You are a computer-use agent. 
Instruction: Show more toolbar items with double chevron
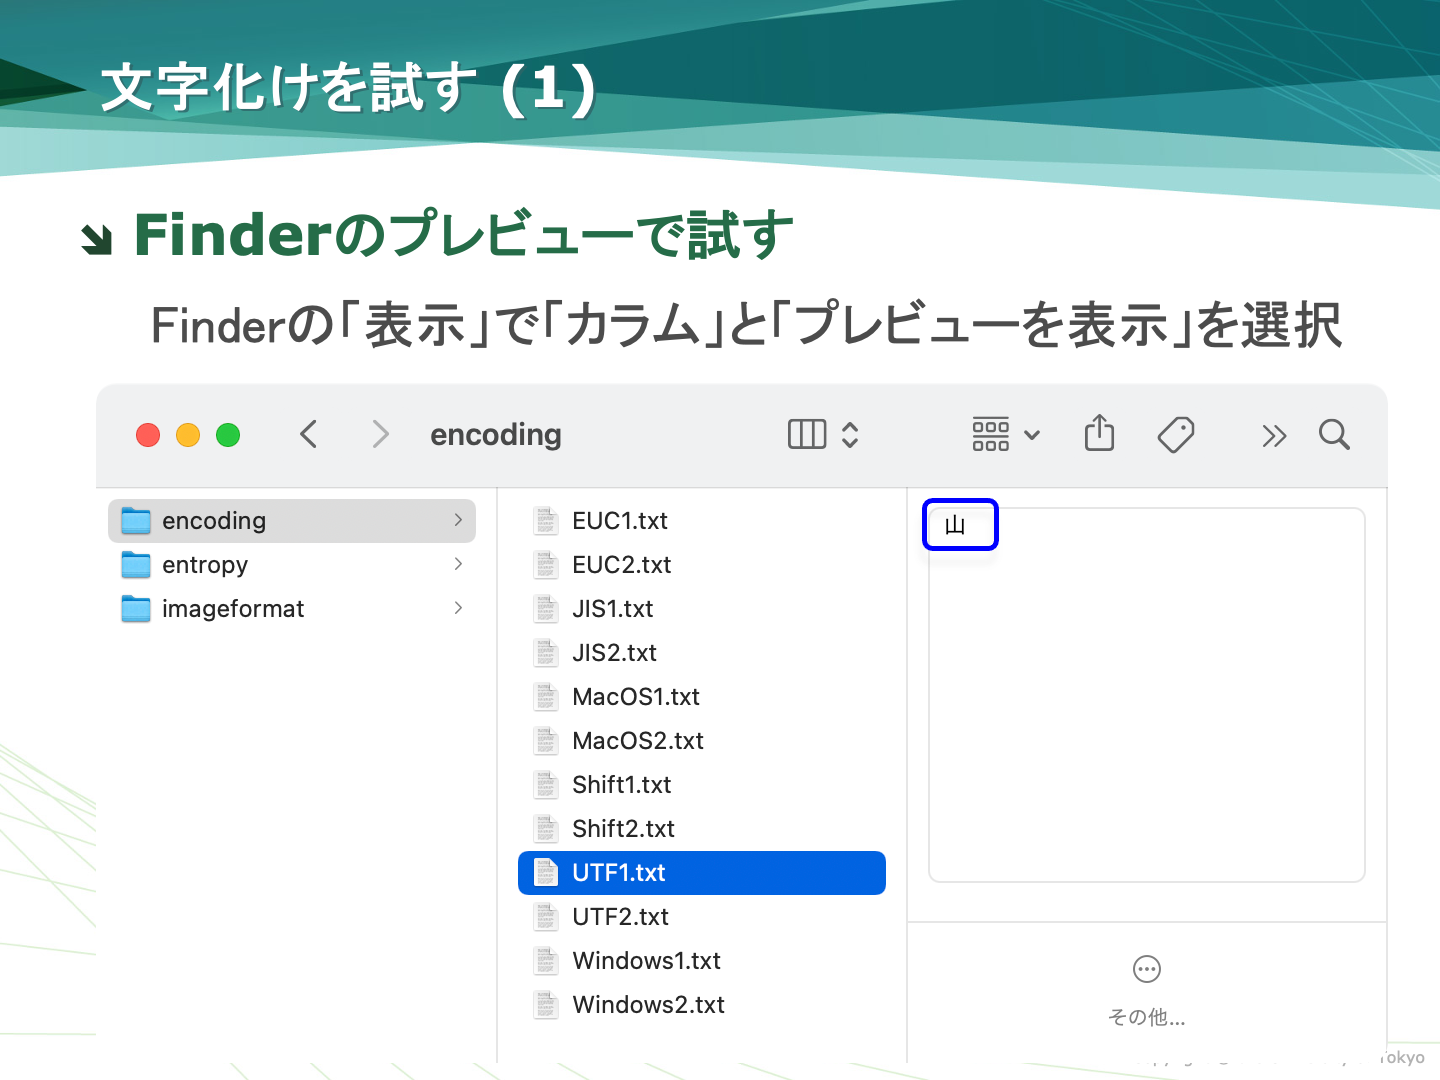pos(1273,435)
